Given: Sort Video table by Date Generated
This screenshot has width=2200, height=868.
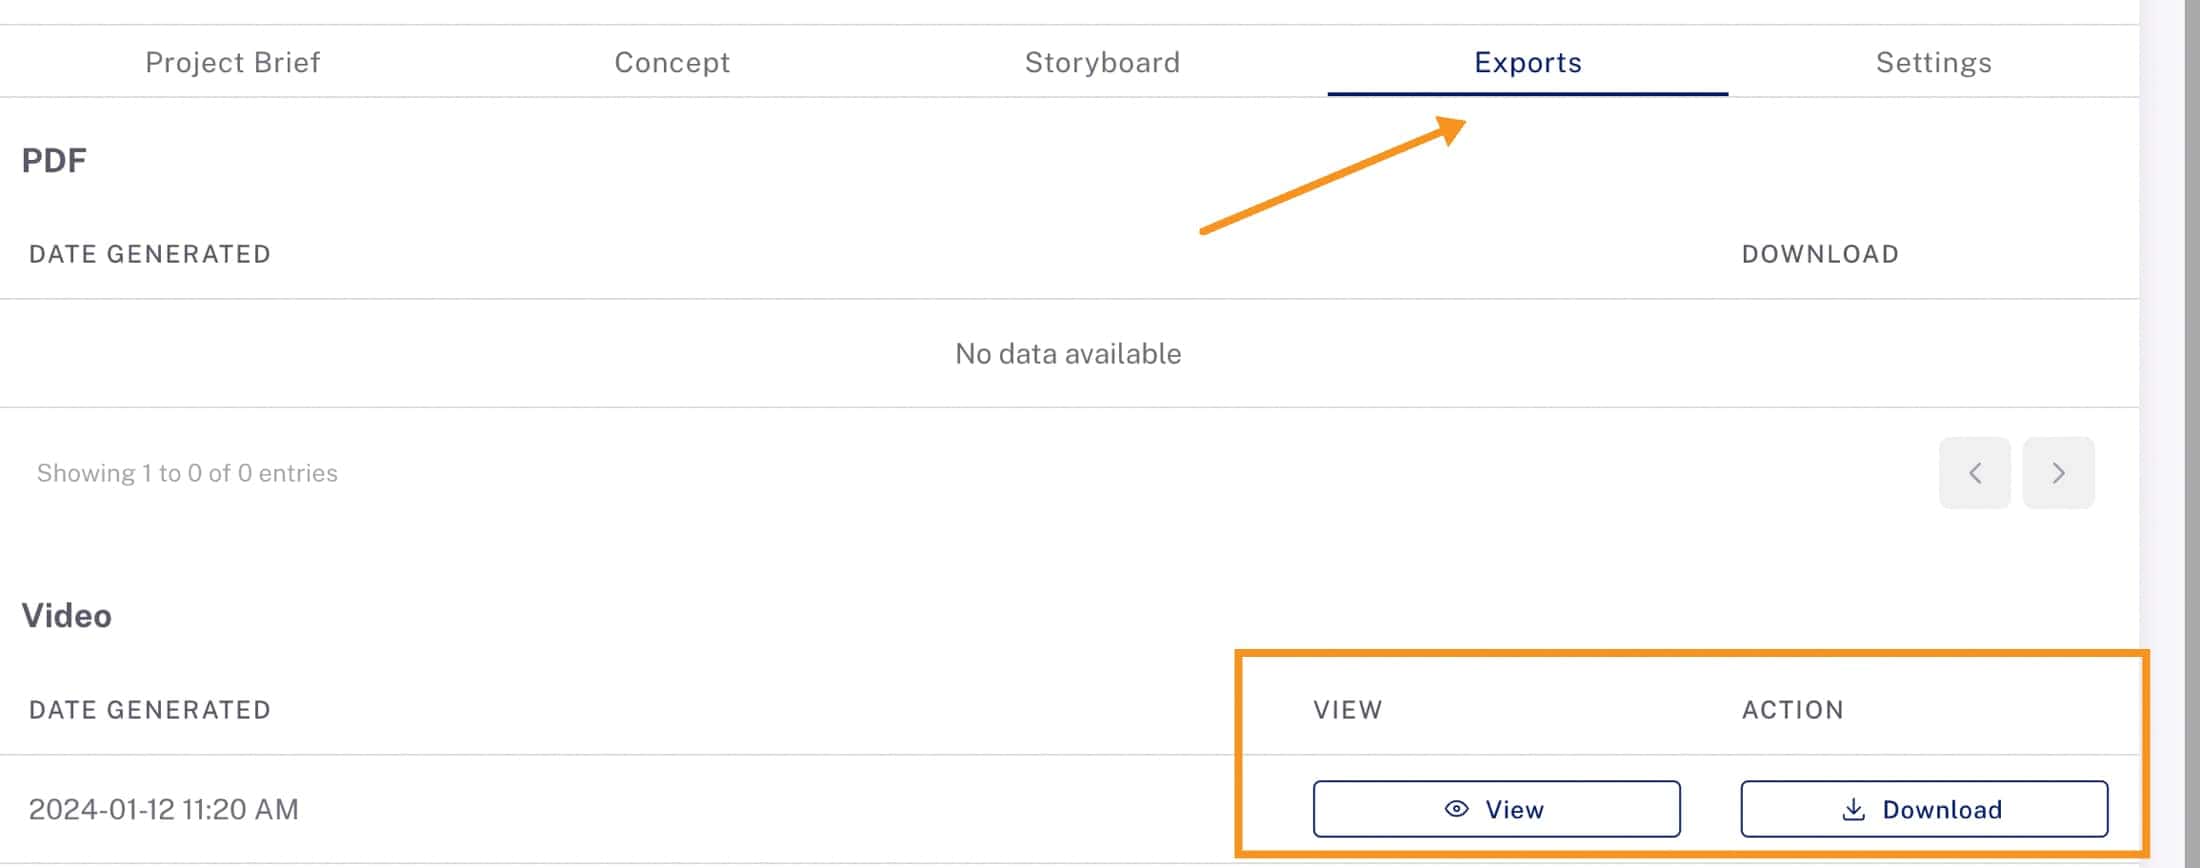Looking at the screenshot, I should [150, 710].
